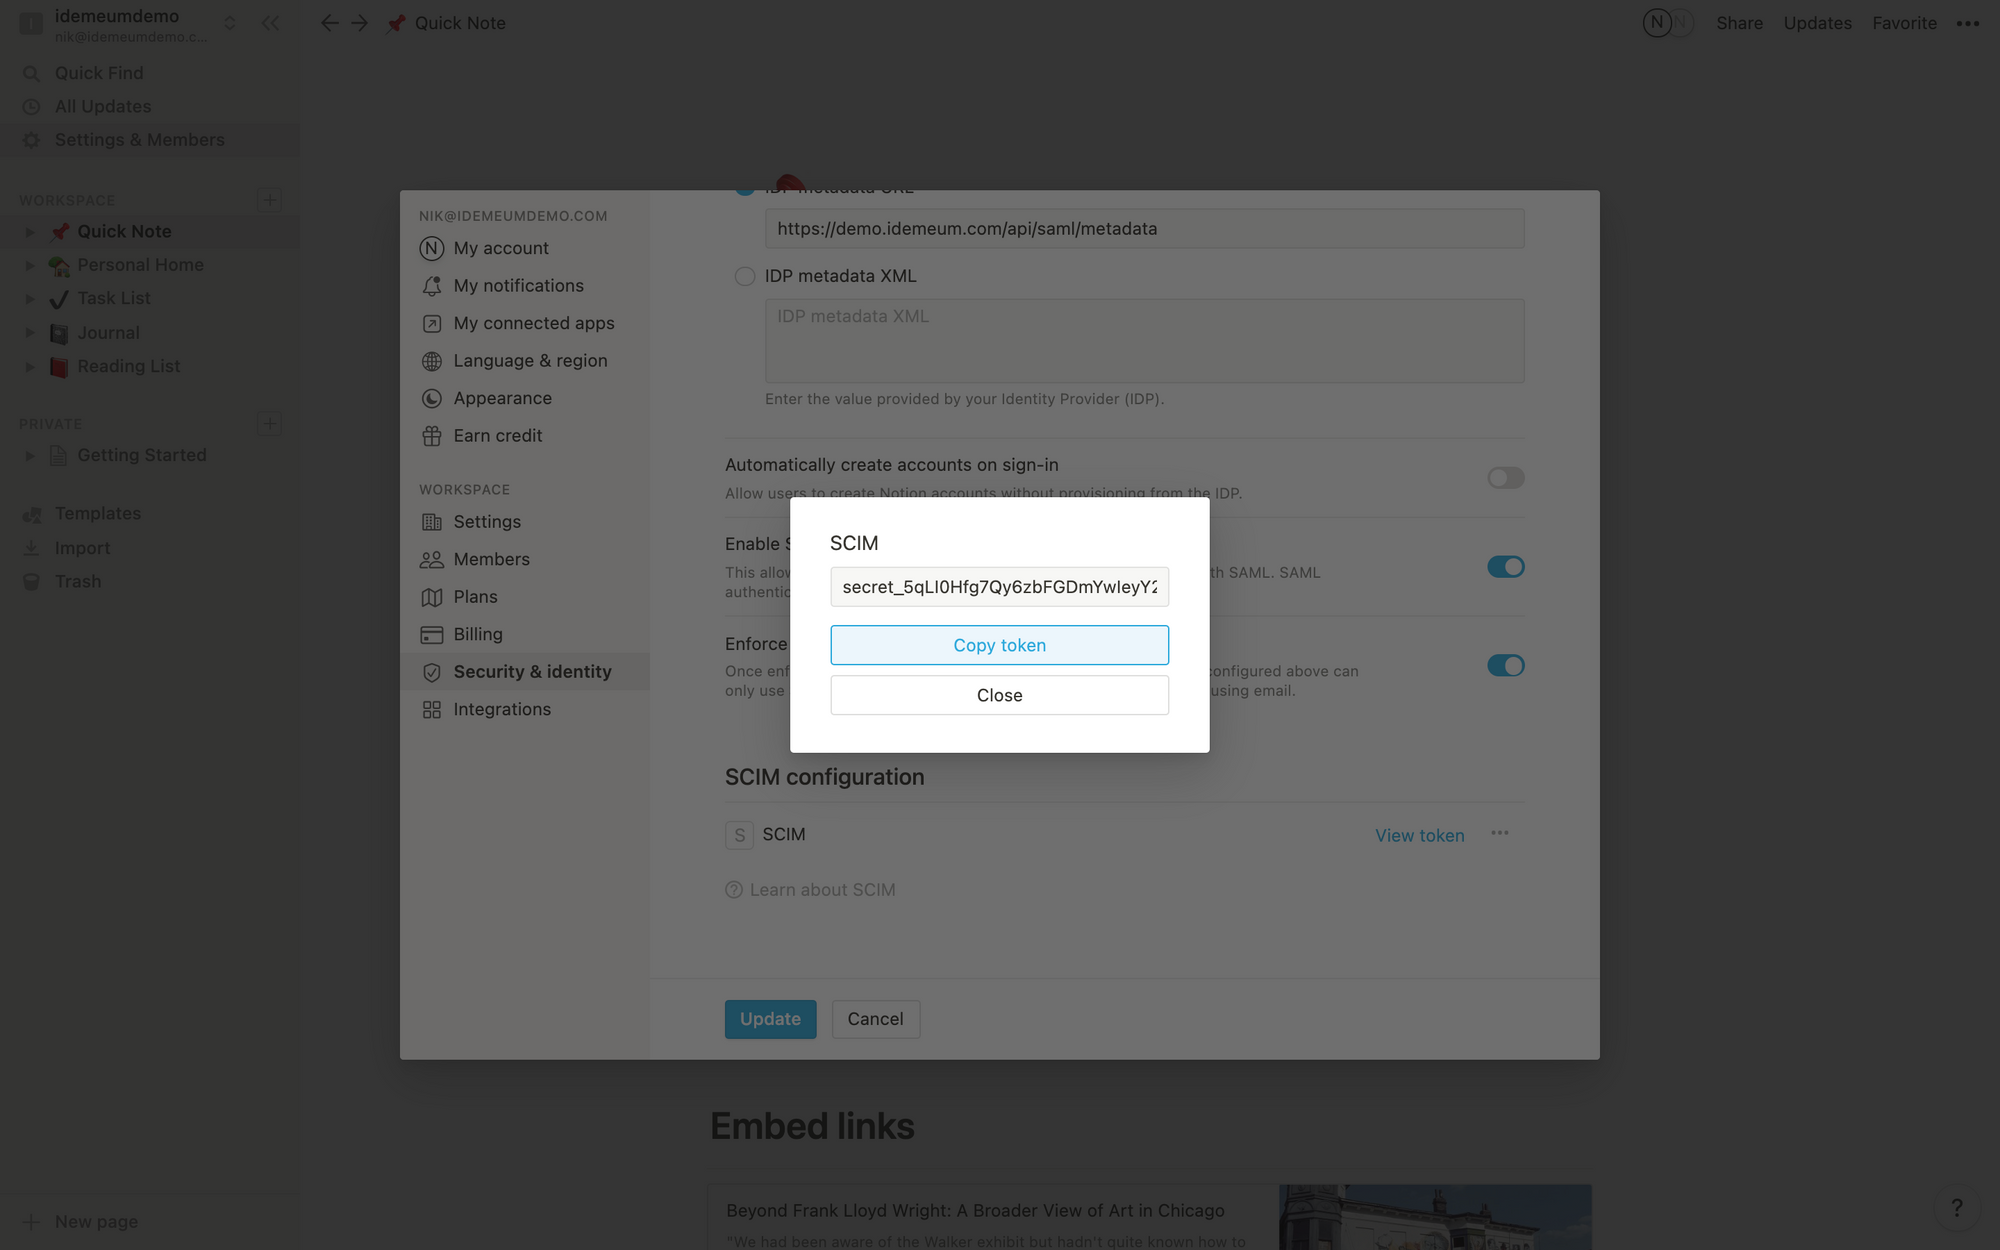
Task: Click the IDP metadata XML text area
Action: 1144,340
